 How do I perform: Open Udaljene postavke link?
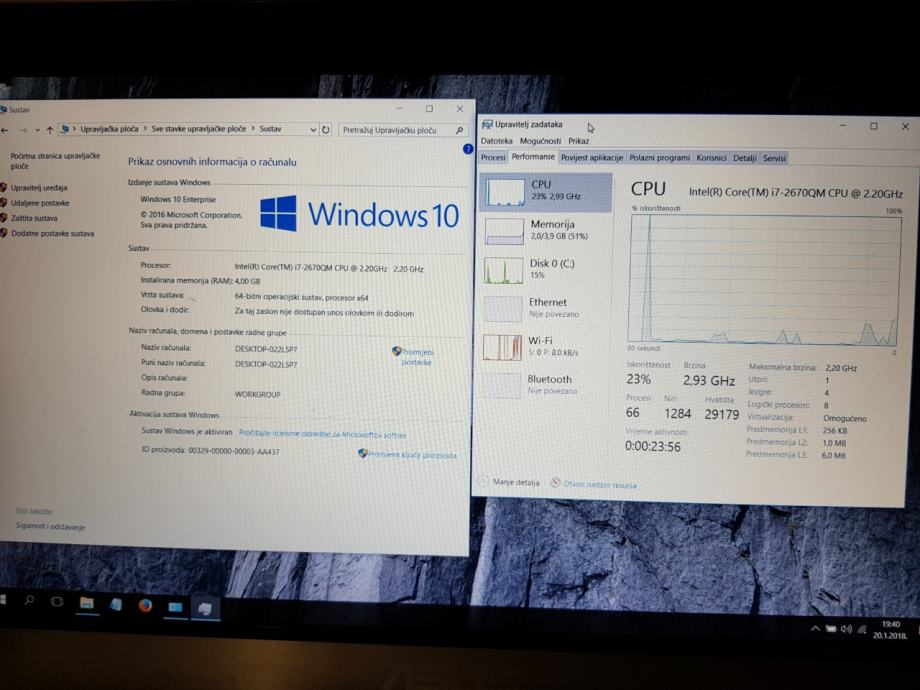pos(40,203)
